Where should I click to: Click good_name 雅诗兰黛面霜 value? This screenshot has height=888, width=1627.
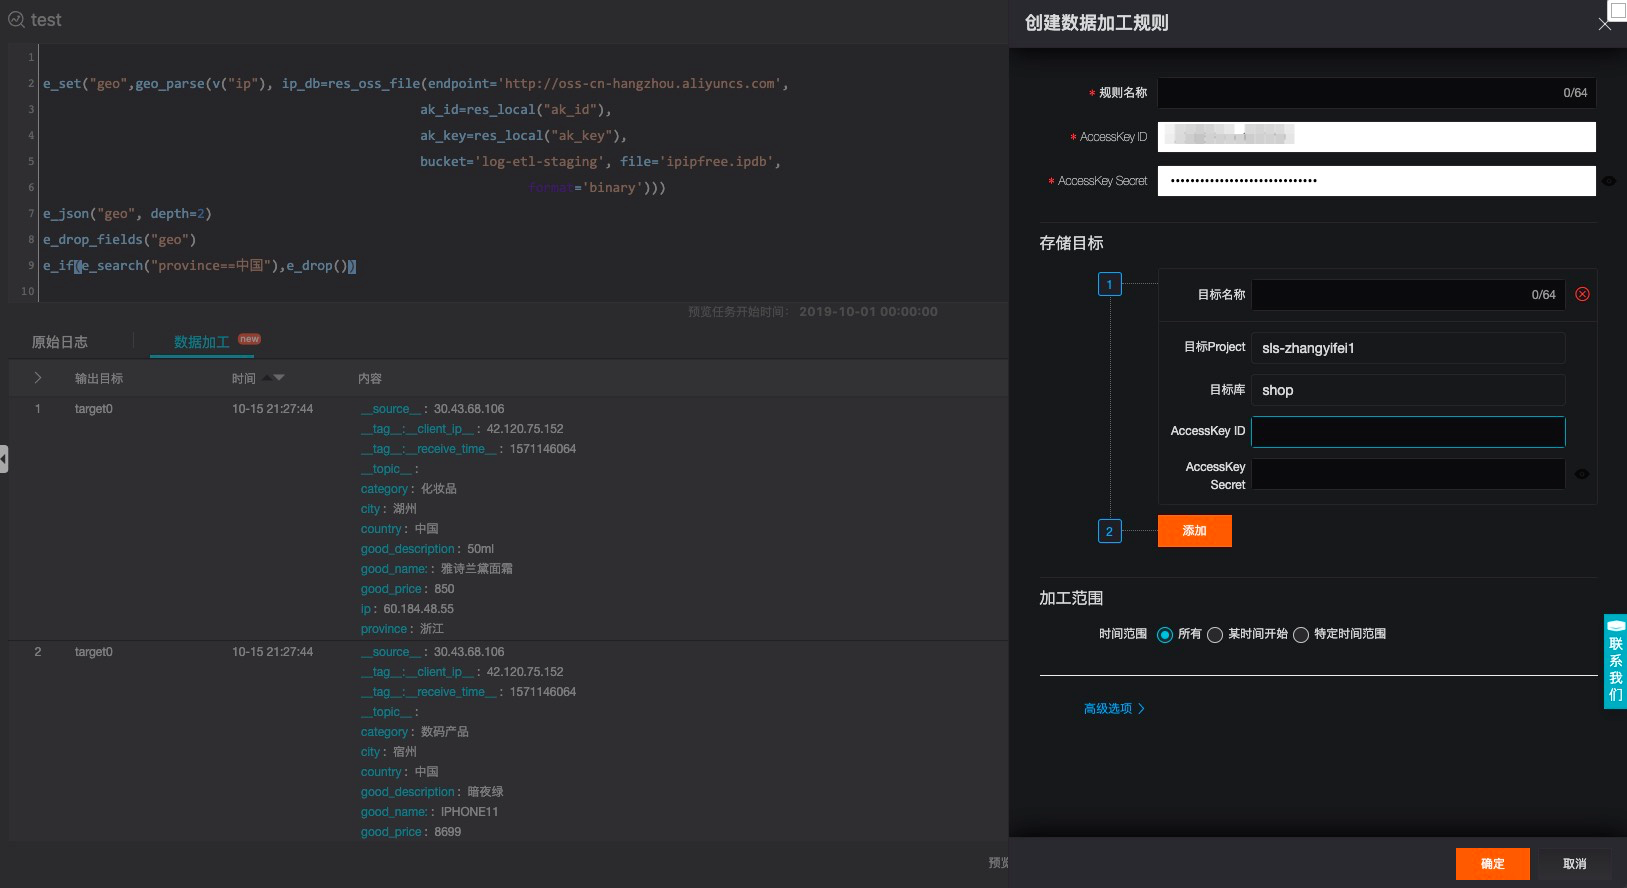pos(477,569)
